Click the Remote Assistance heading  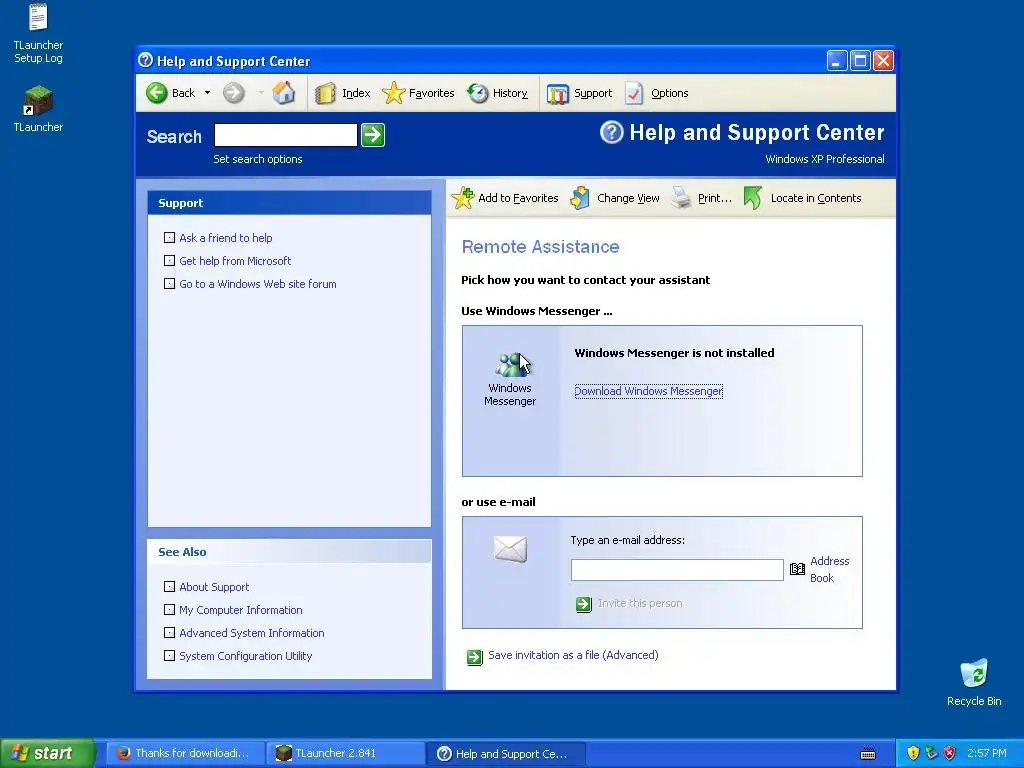point(540,247)
